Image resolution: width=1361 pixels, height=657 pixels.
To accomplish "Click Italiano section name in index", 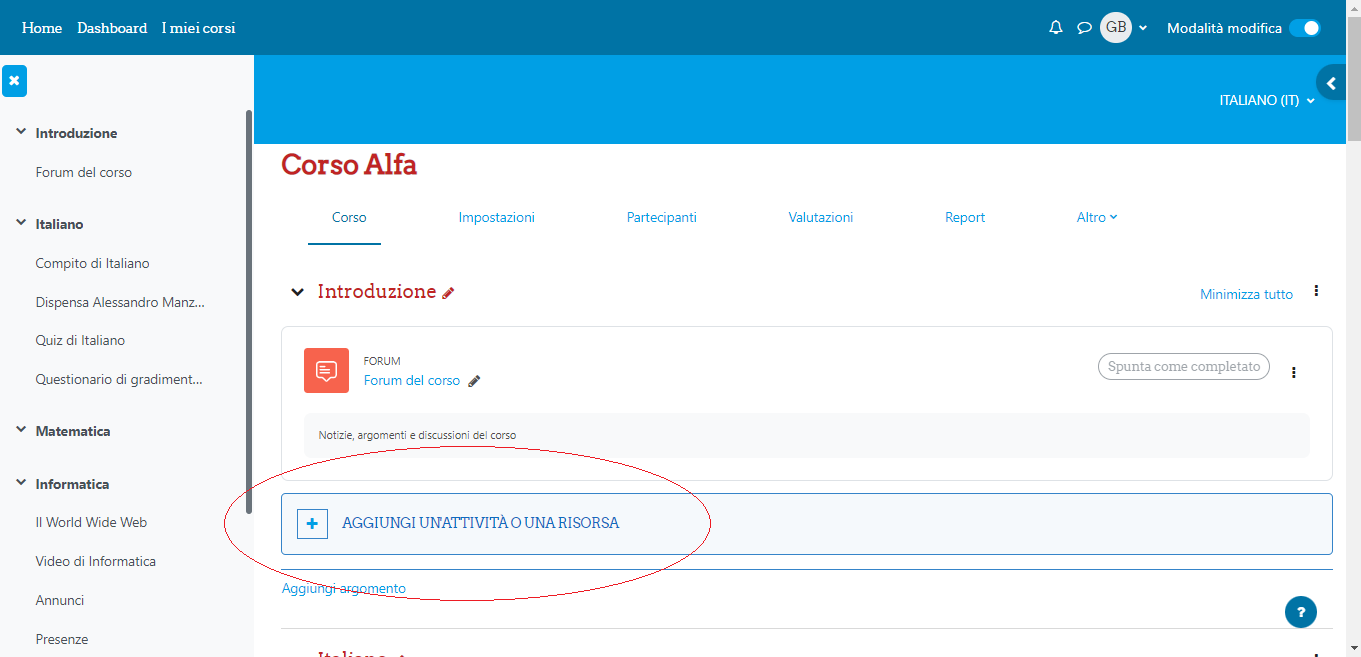I will tap(59, 224).
